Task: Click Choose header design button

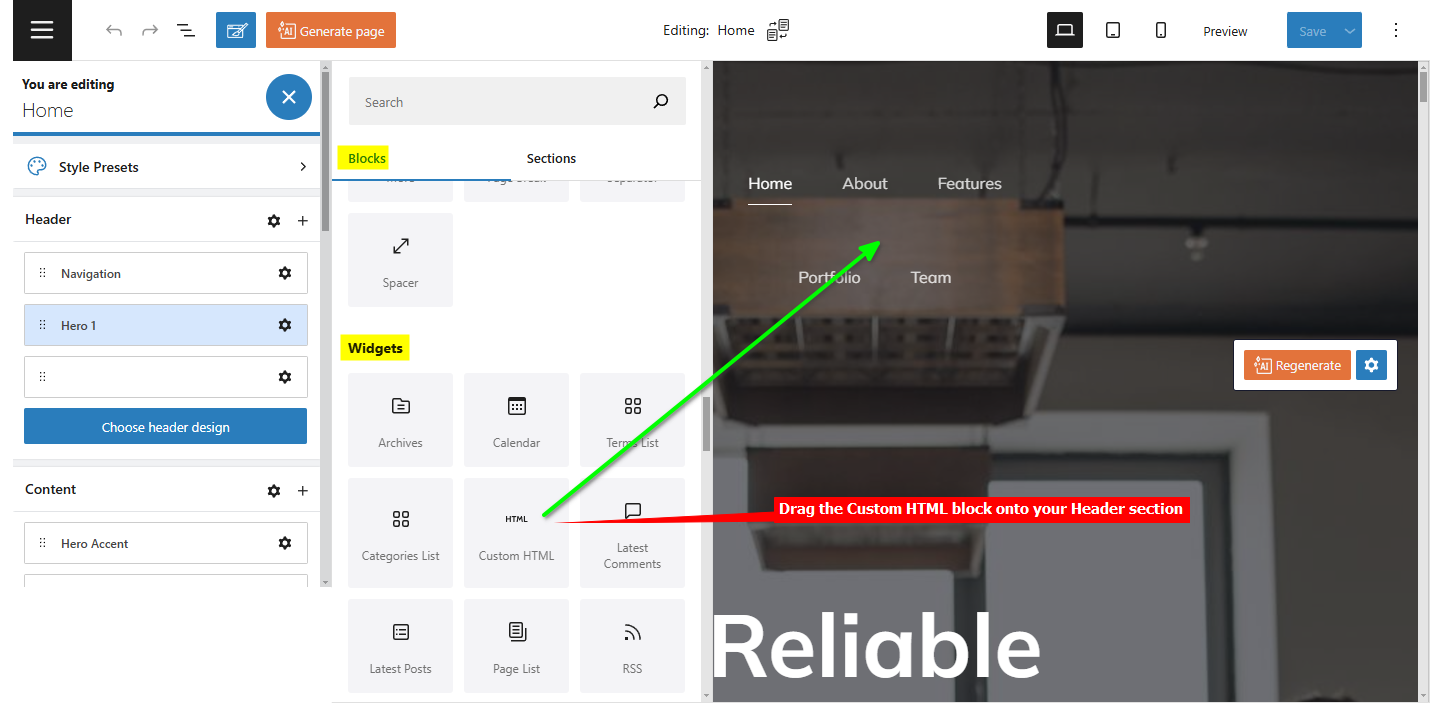Action: (166, 426)
